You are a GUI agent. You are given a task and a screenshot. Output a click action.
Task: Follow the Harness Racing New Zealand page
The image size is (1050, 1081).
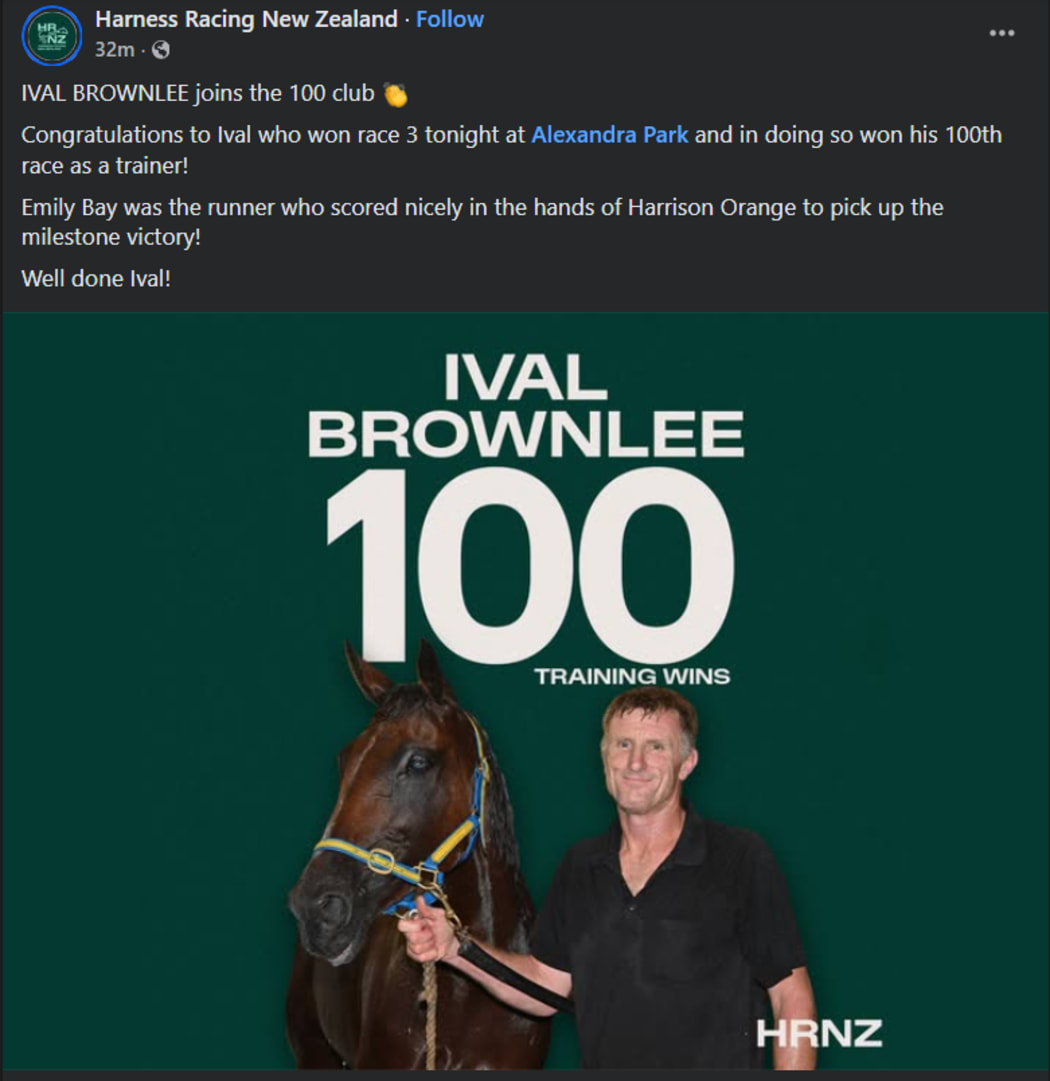449,18
